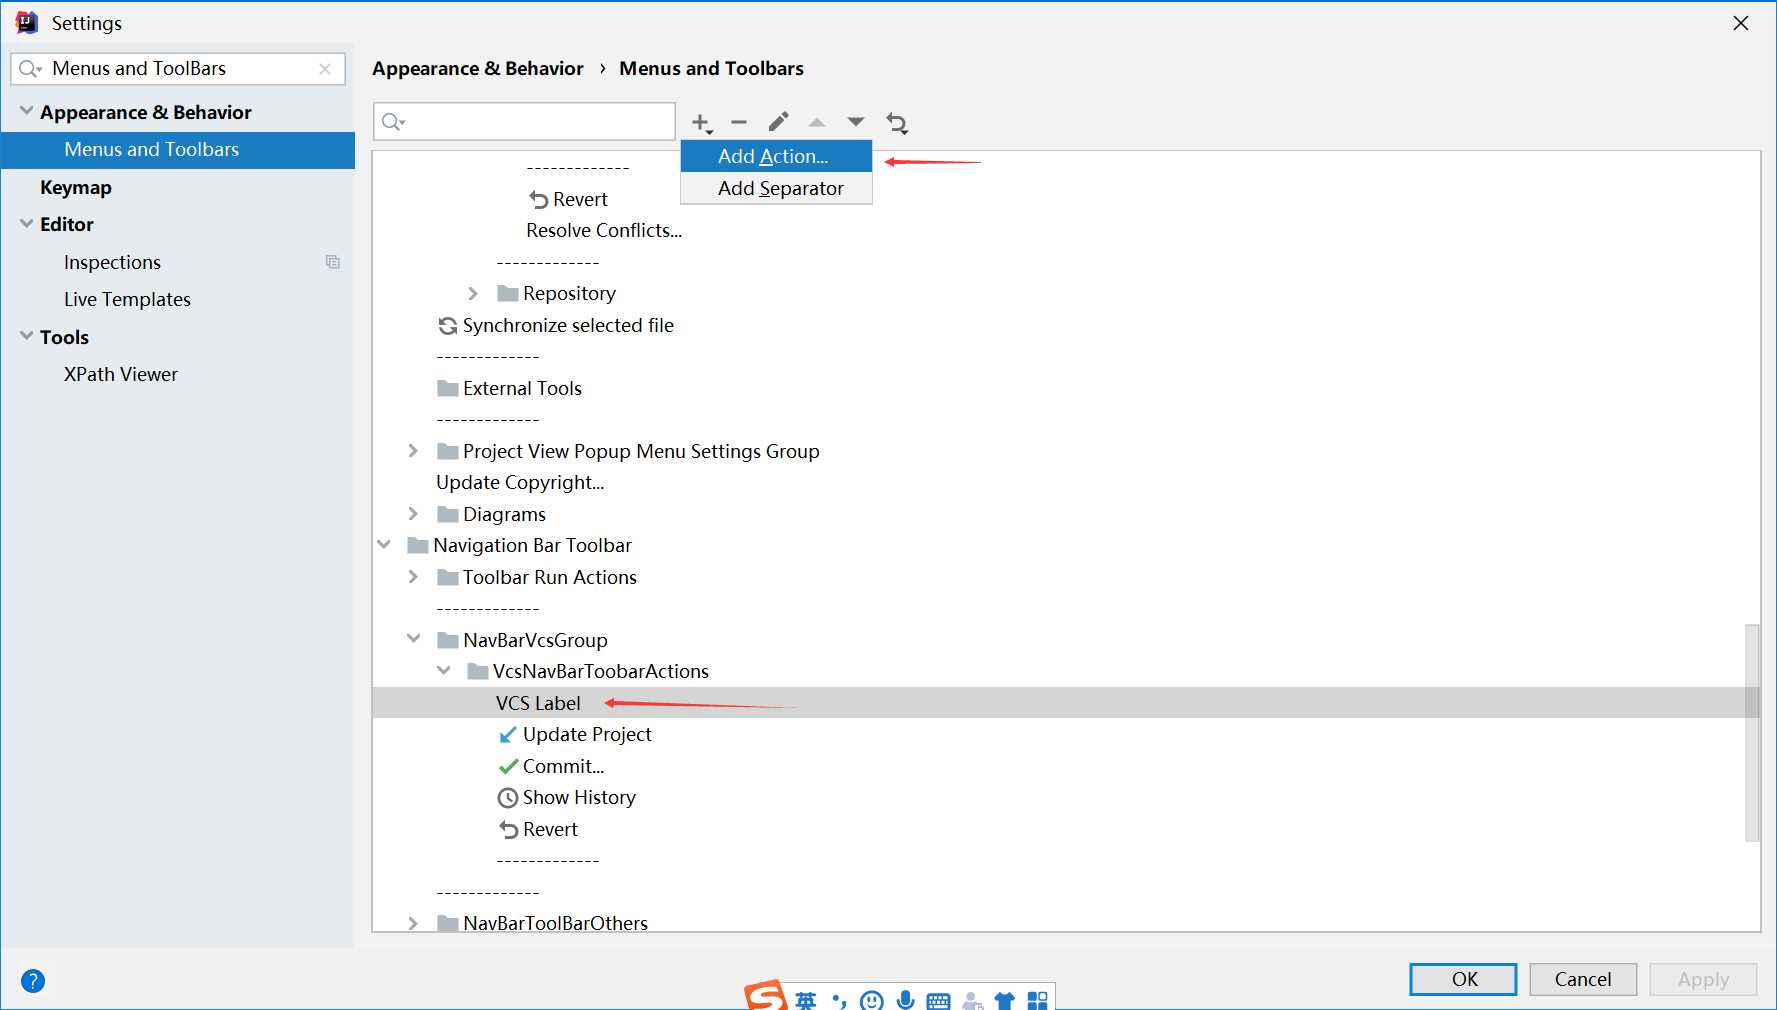Click the OK button
Viewport: 1777px width, 1010px height.
1463,979
